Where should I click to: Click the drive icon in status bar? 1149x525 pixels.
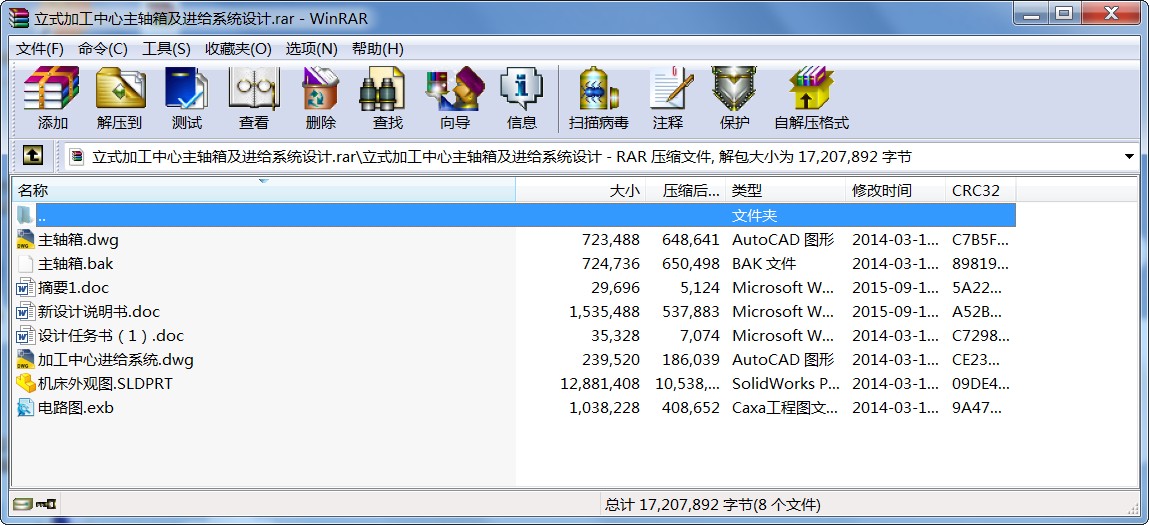(x=23, y=504)
